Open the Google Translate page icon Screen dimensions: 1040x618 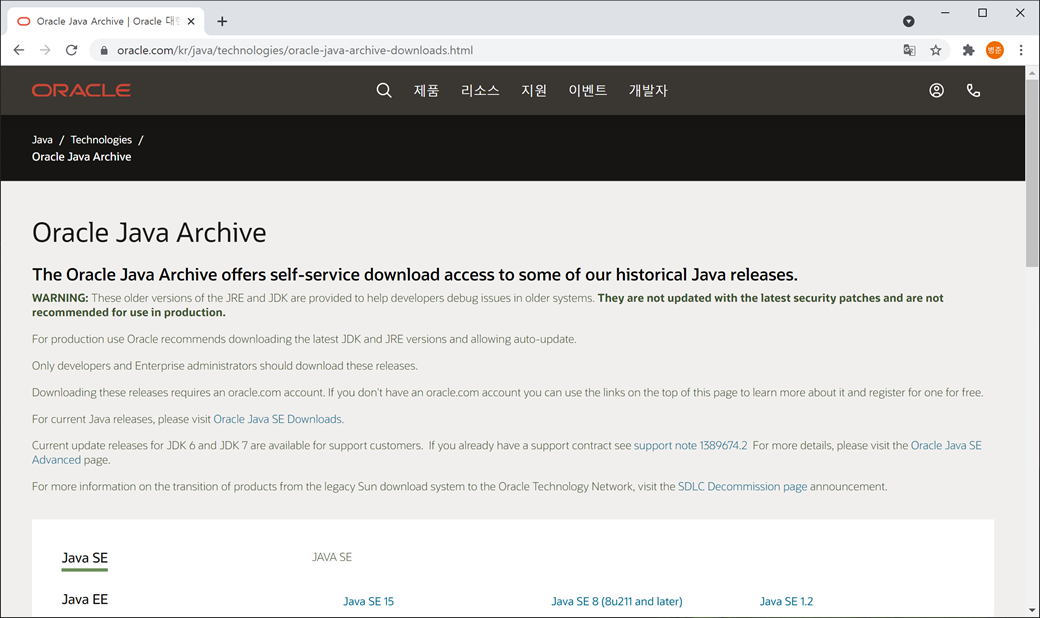tap(909, 50)
